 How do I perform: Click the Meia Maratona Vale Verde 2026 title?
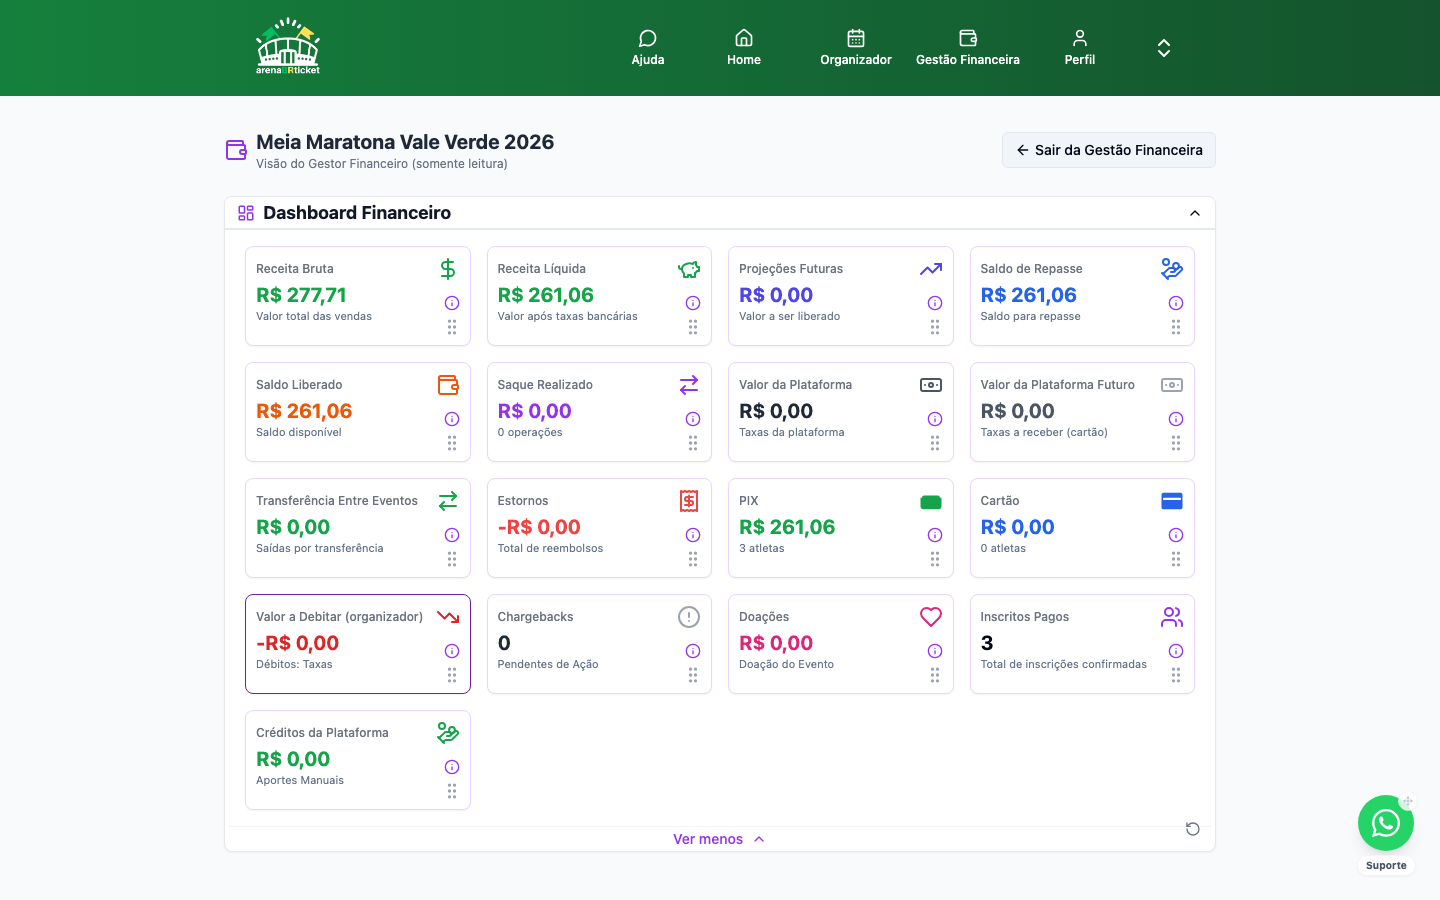[x=405, y=142]
